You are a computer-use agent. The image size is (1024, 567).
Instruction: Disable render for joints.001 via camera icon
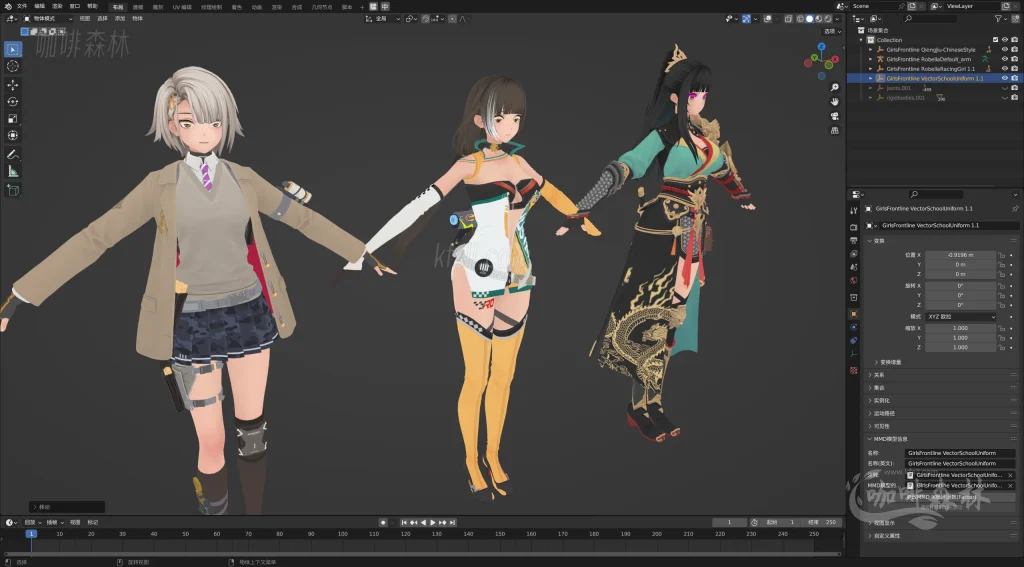click(x=1014, y=88)
